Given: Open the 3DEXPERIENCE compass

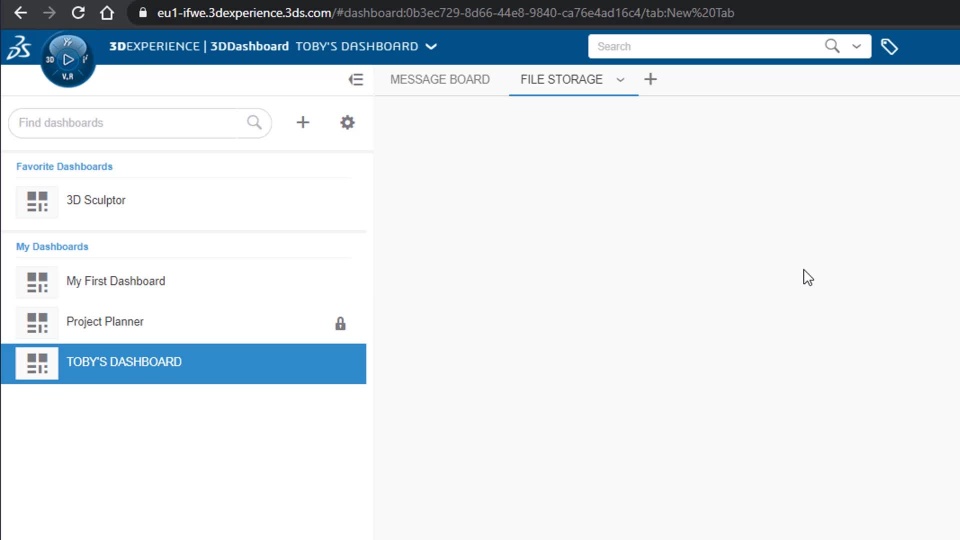Looking at the screenshot, I should pos(68,59).
